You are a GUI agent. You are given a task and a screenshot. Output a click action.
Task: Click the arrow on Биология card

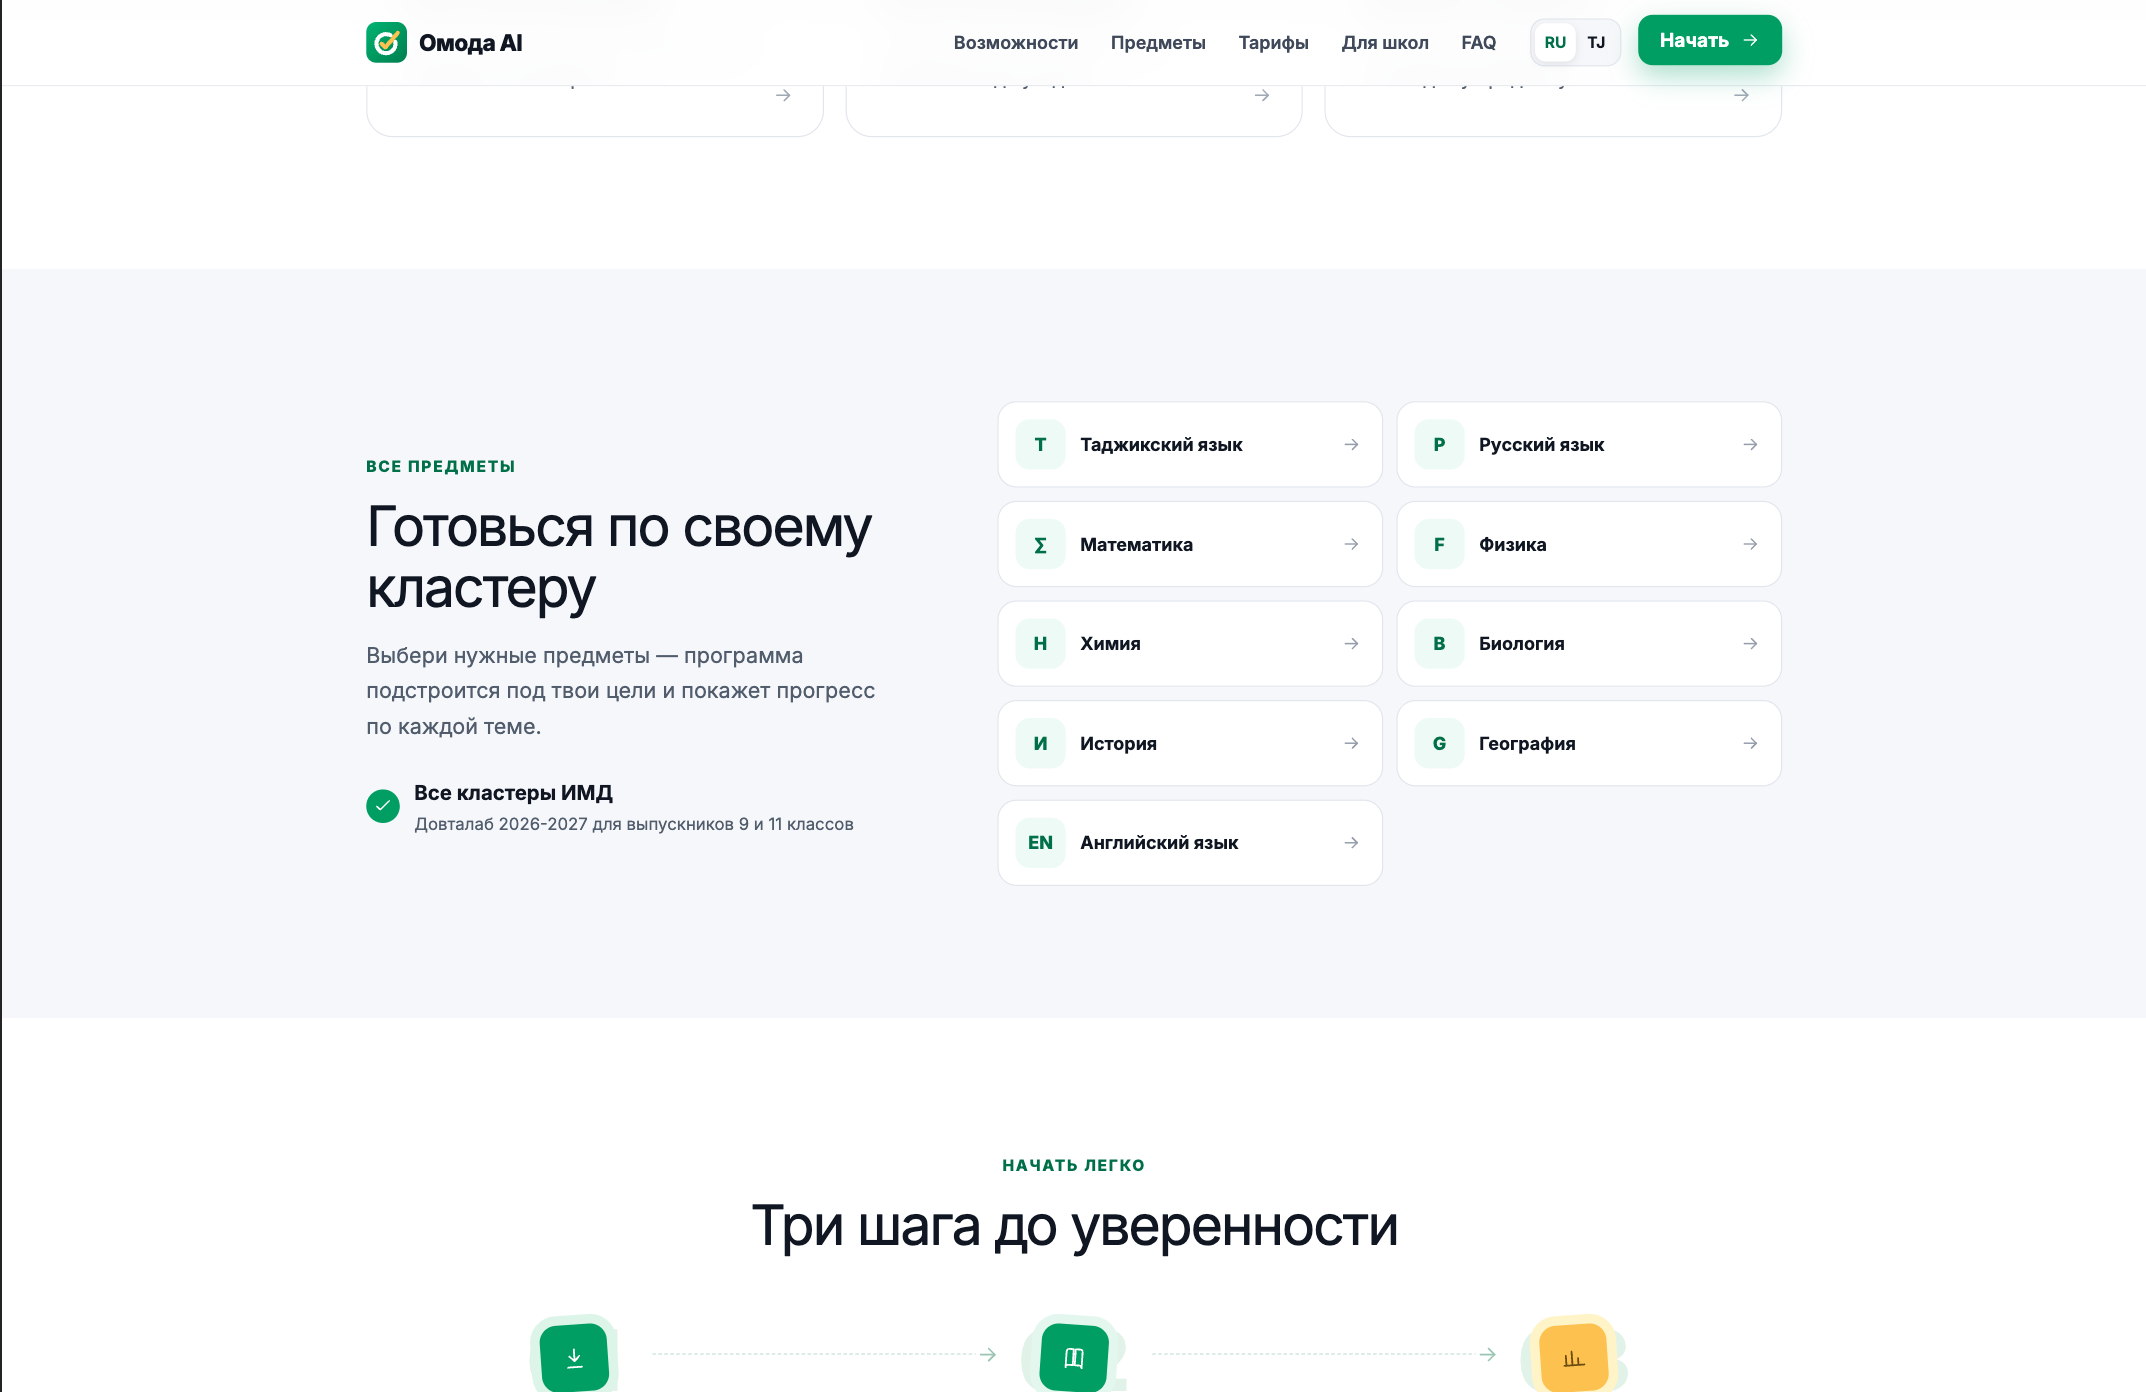tap(1750, 643)
